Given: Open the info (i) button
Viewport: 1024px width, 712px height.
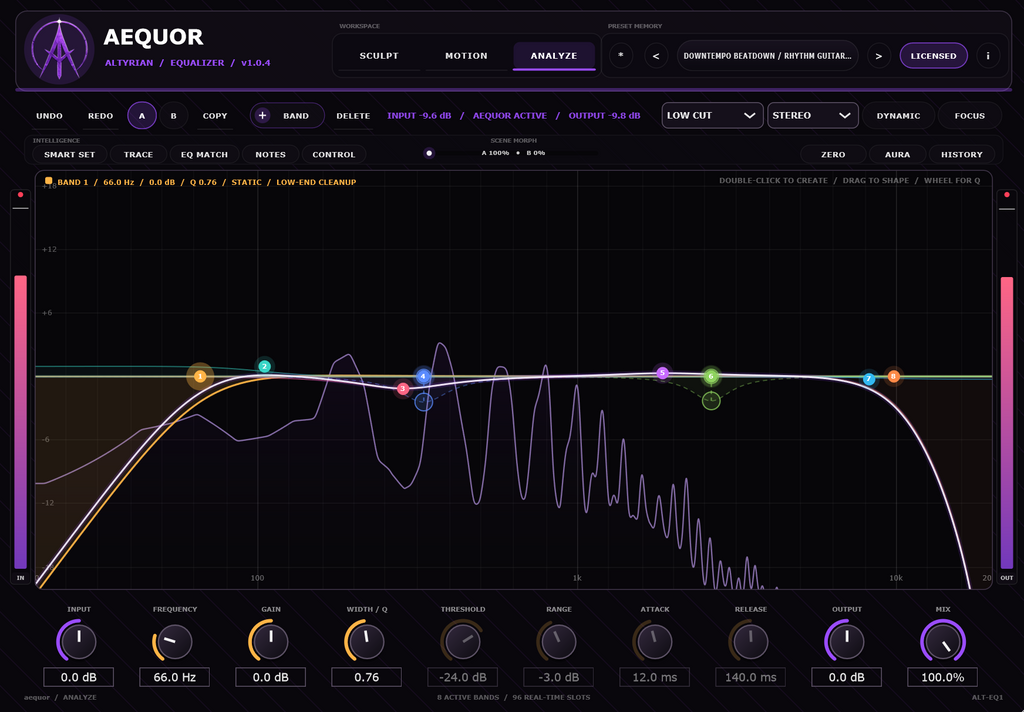Looking at the screenshot, I should pyautogui.click(x=988, y=56).
